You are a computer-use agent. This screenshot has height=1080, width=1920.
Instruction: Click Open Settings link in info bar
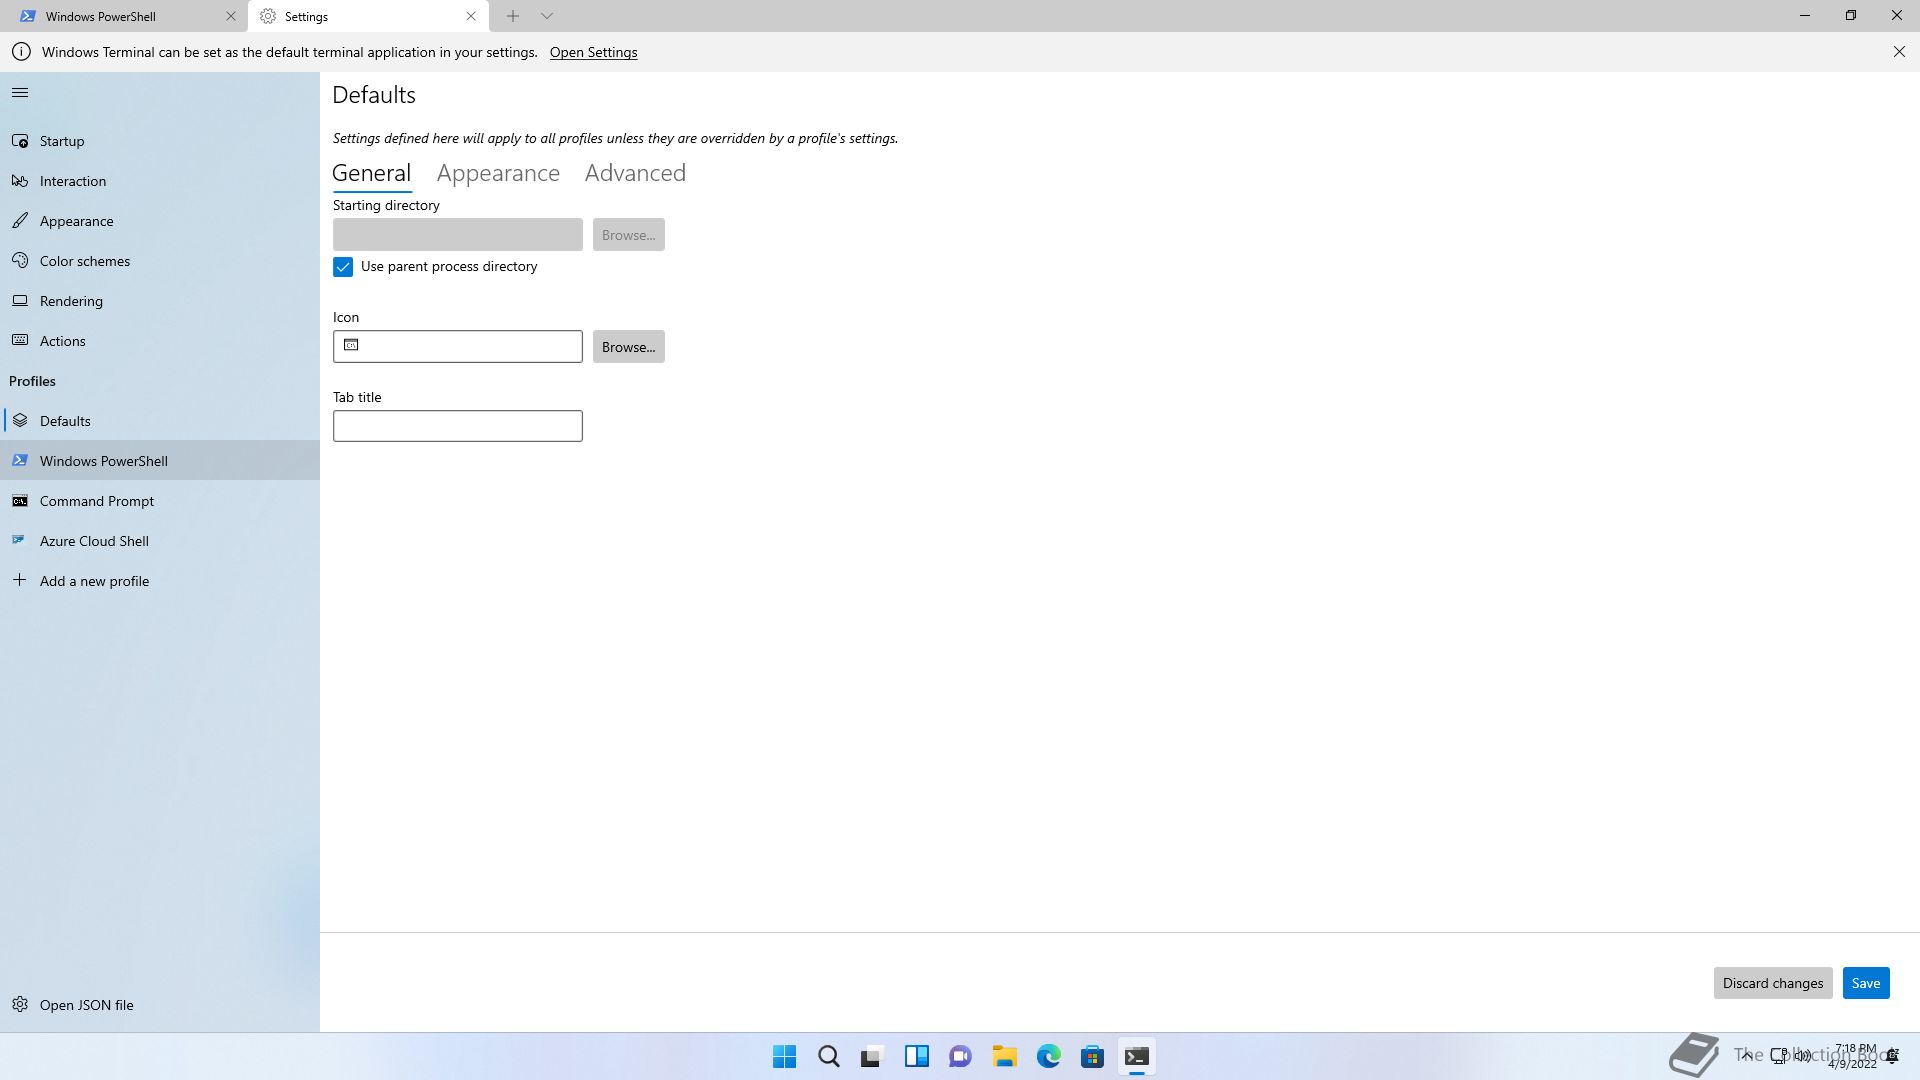(x=593, y=52)
